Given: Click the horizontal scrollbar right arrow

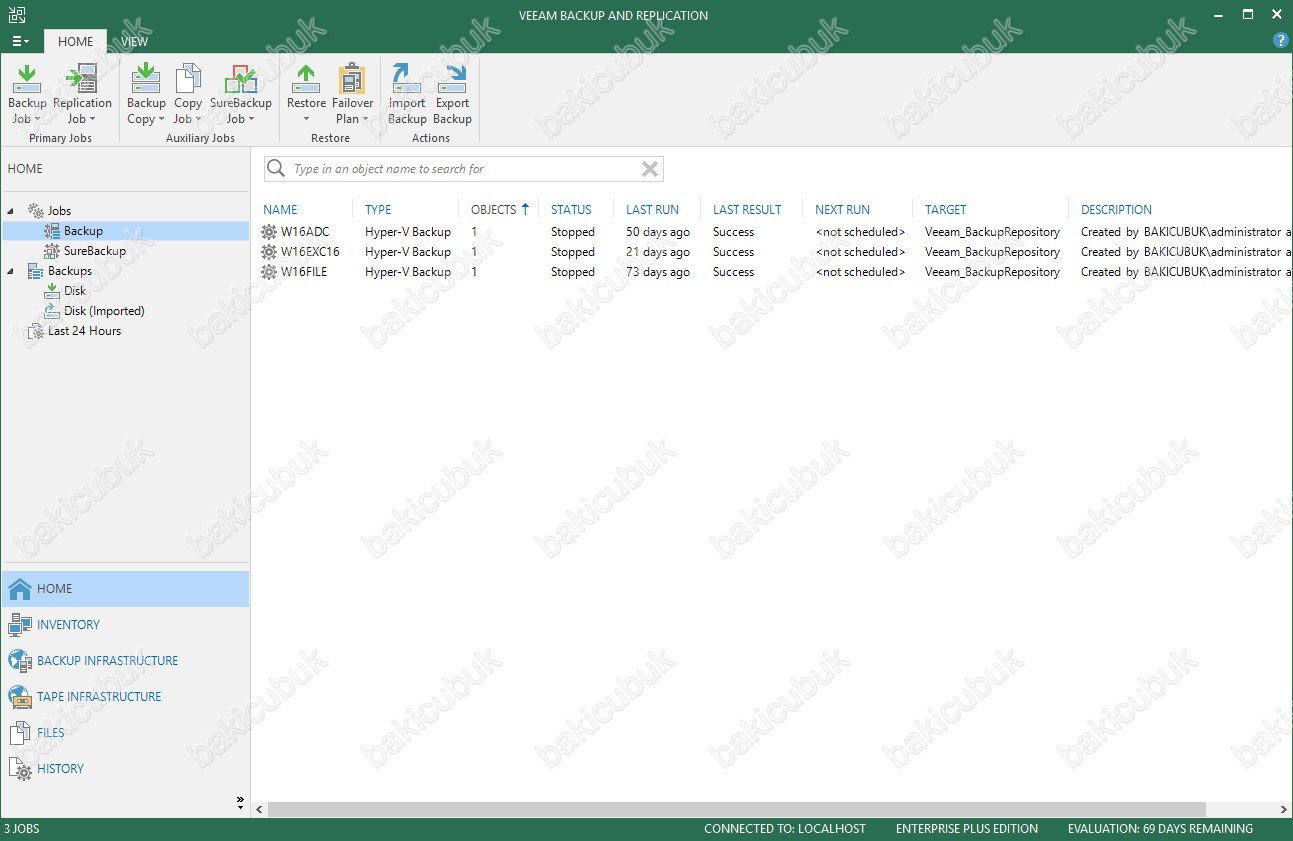Looking at the screenshot, I should (x=1284, y=809).
